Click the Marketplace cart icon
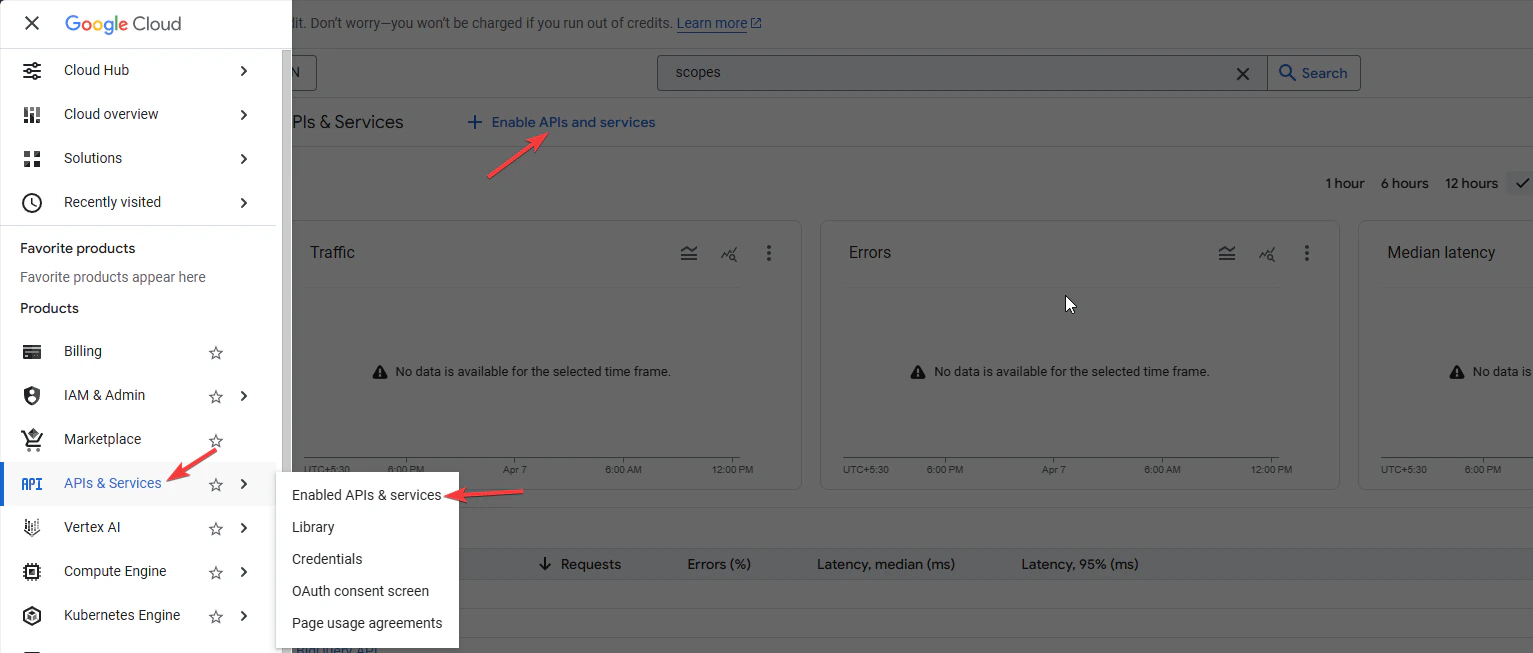 32,440
